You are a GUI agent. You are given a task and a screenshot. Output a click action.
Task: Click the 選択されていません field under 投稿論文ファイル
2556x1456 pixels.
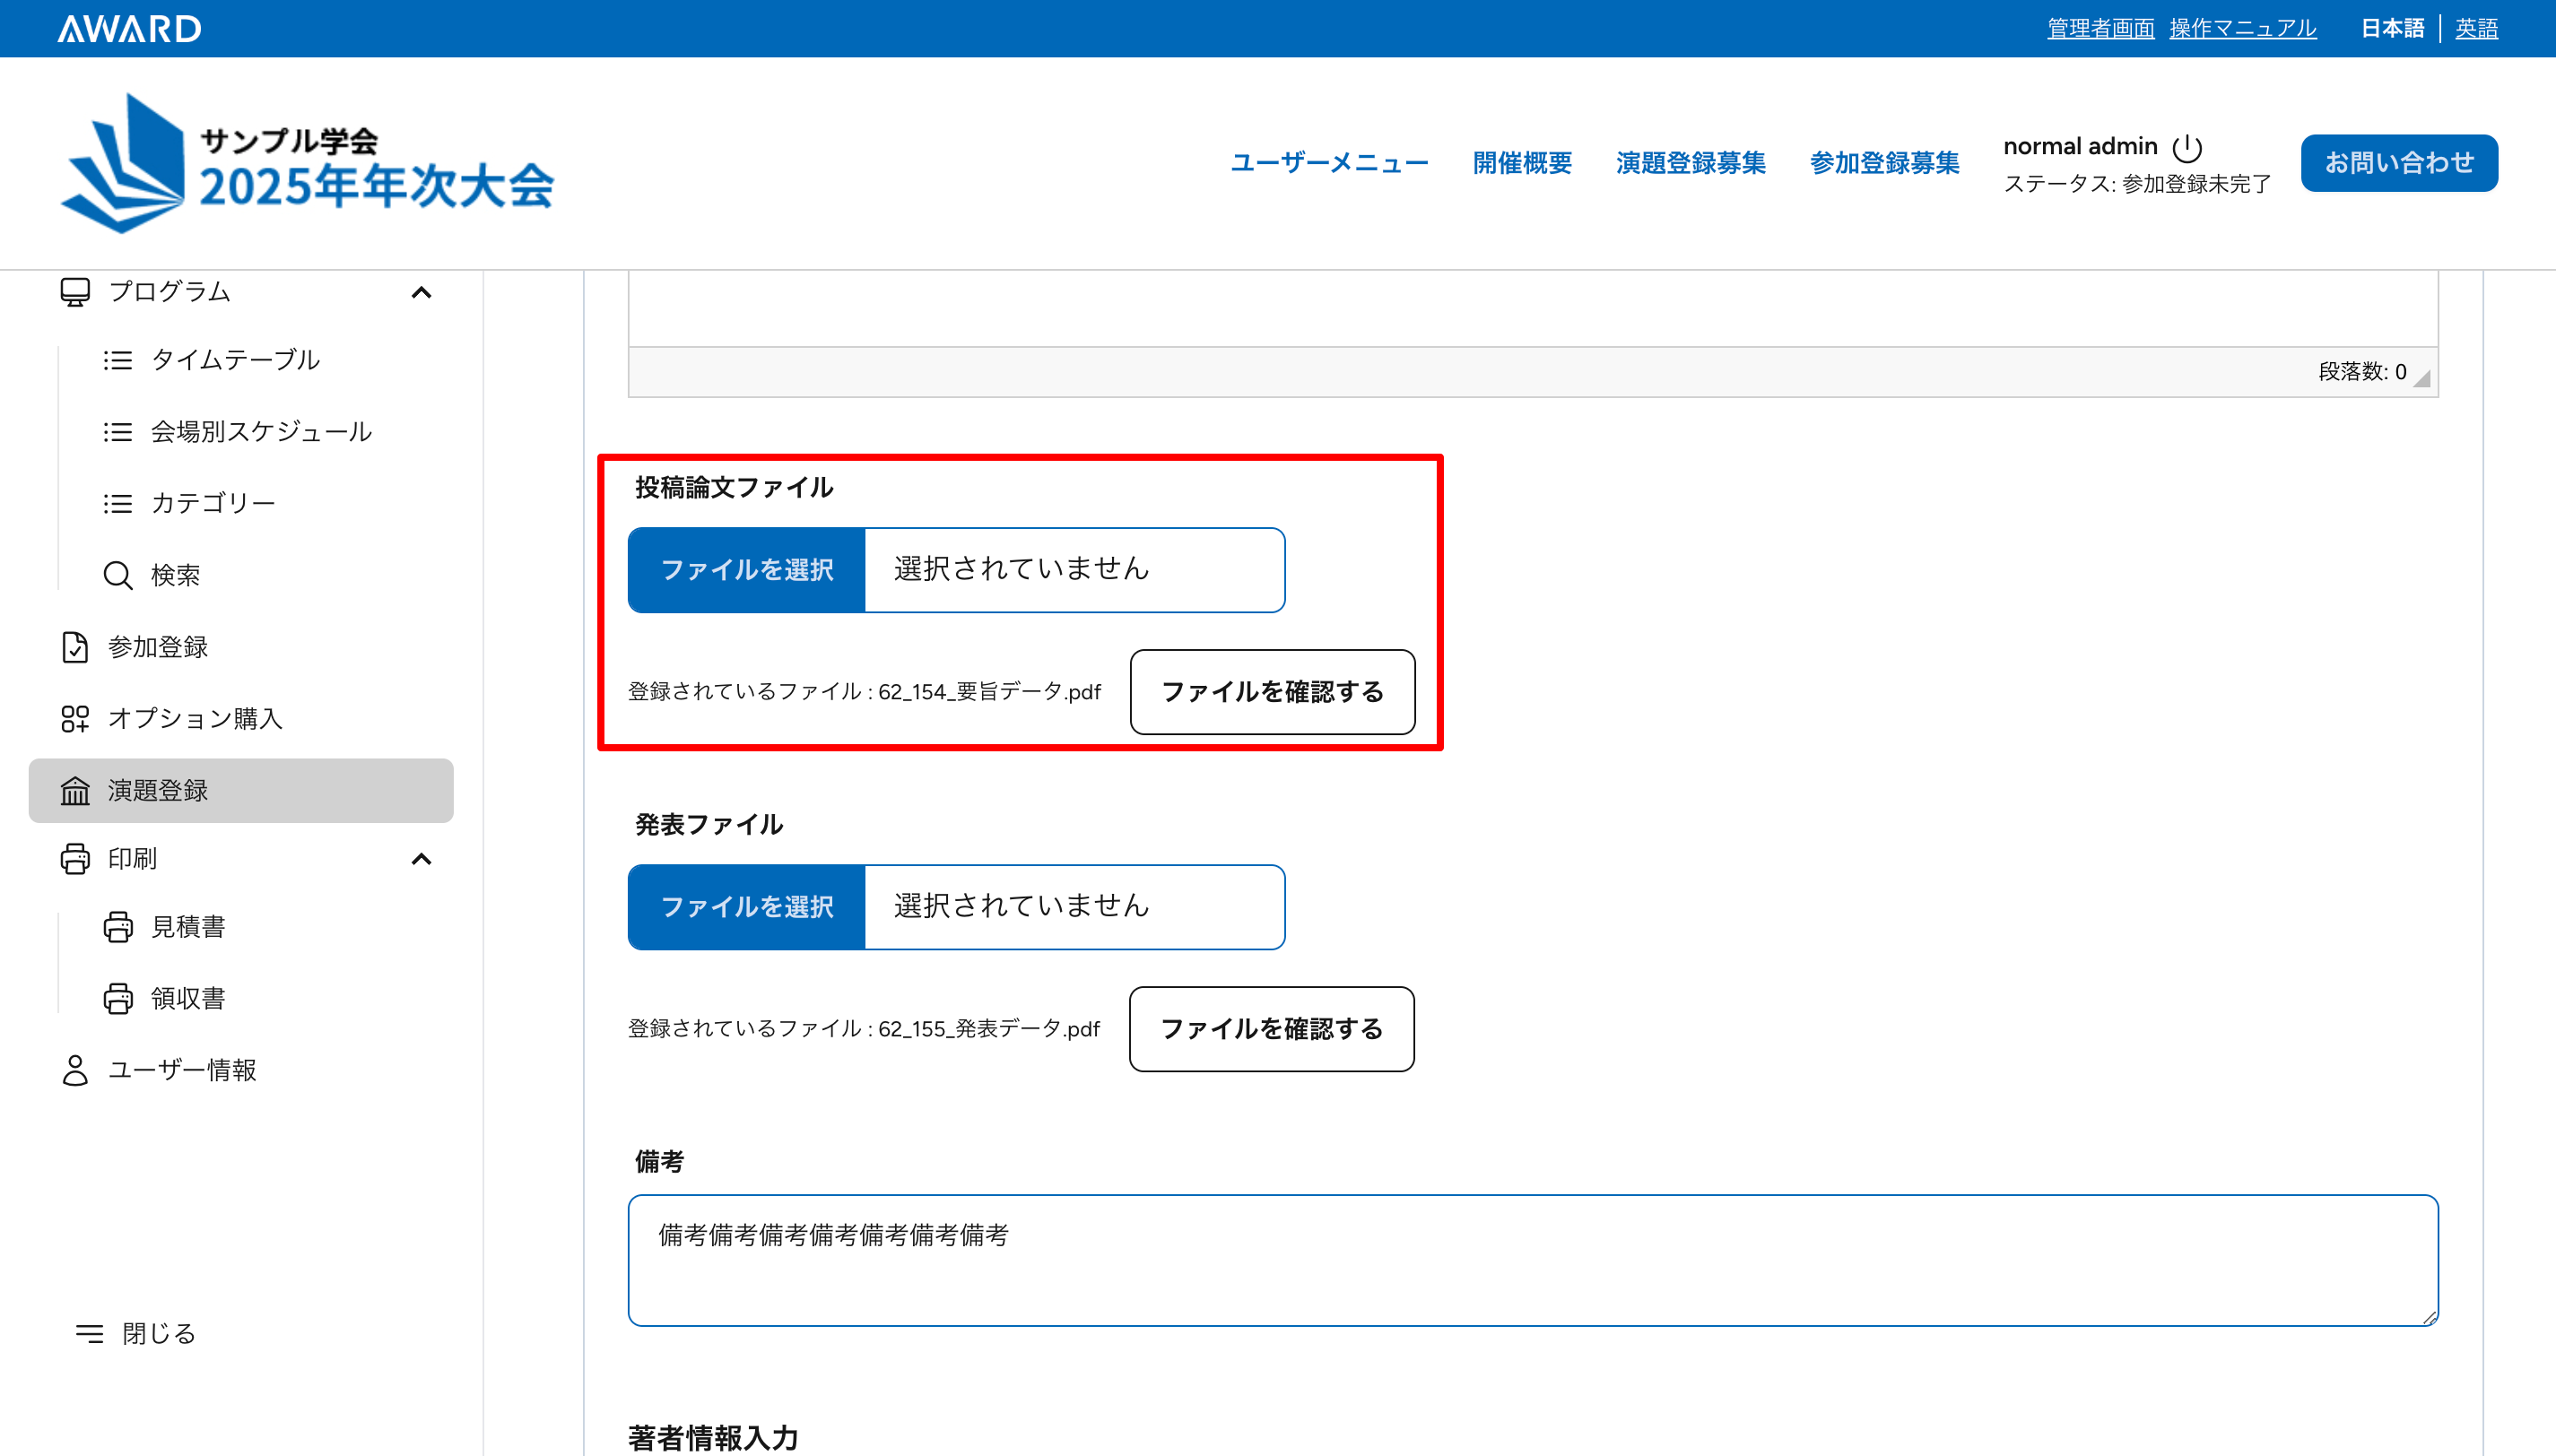1074,570
